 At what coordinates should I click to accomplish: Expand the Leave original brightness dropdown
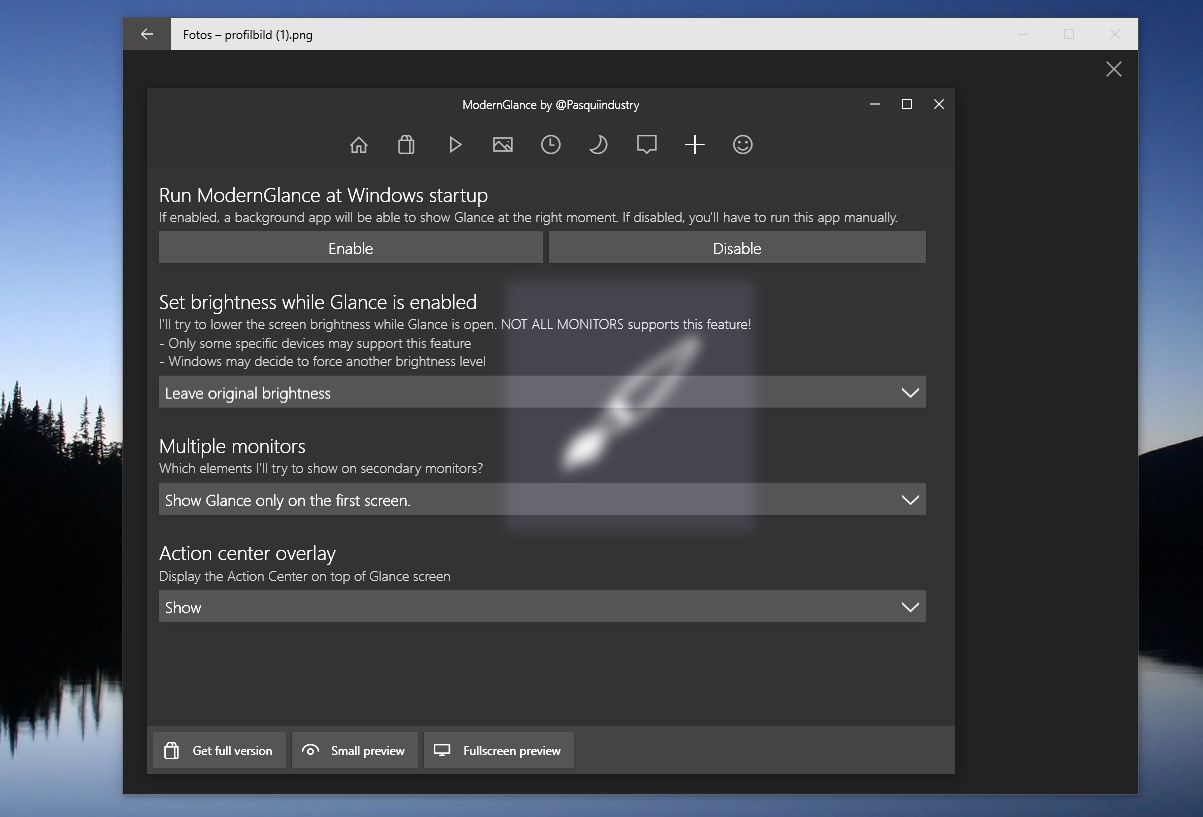click(542, 393)
